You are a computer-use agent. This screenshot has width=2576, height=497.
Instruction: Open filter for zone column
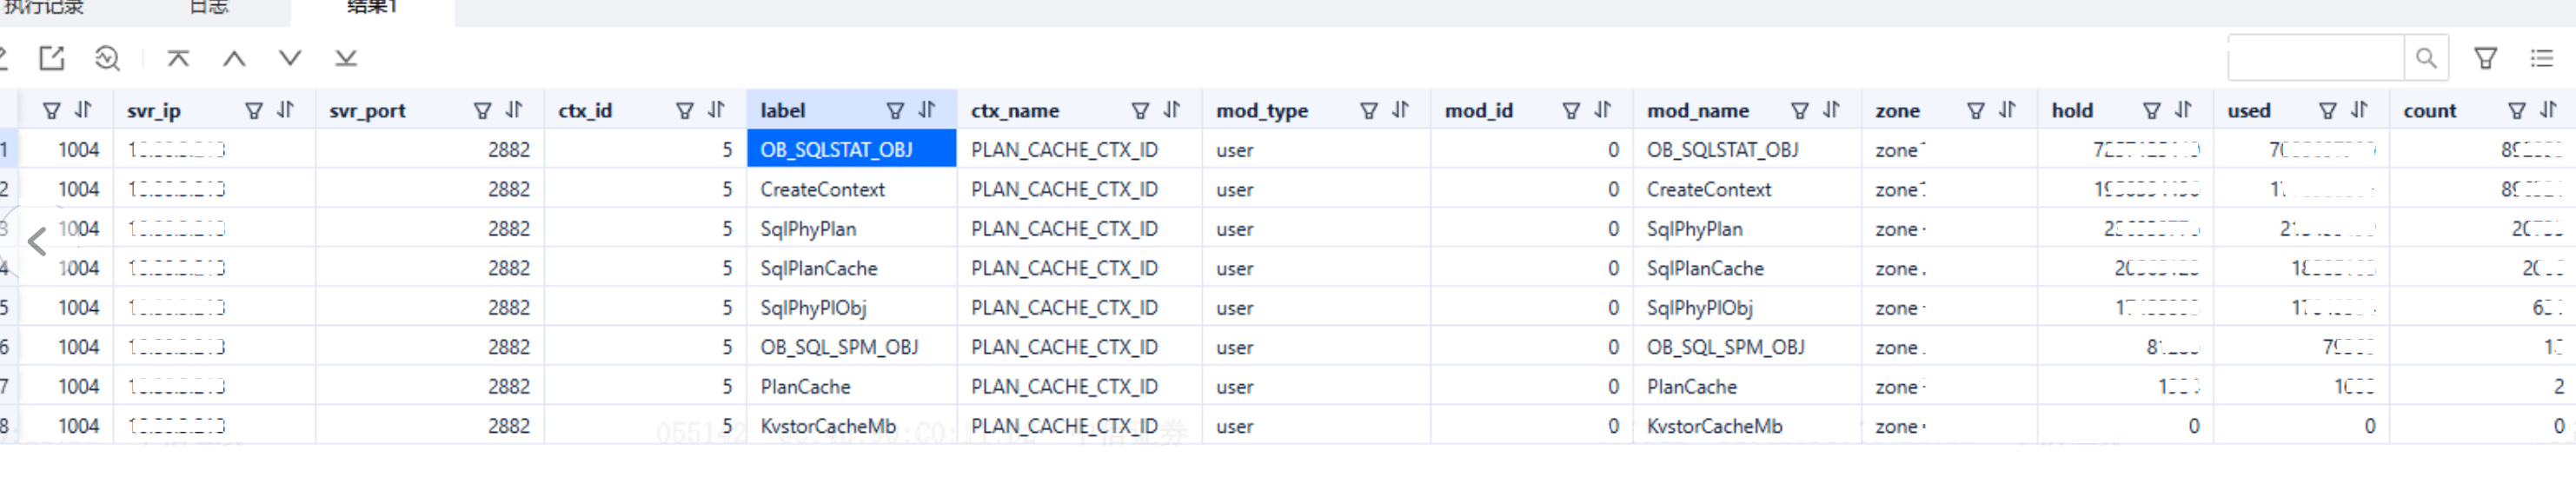(1976, 110)
